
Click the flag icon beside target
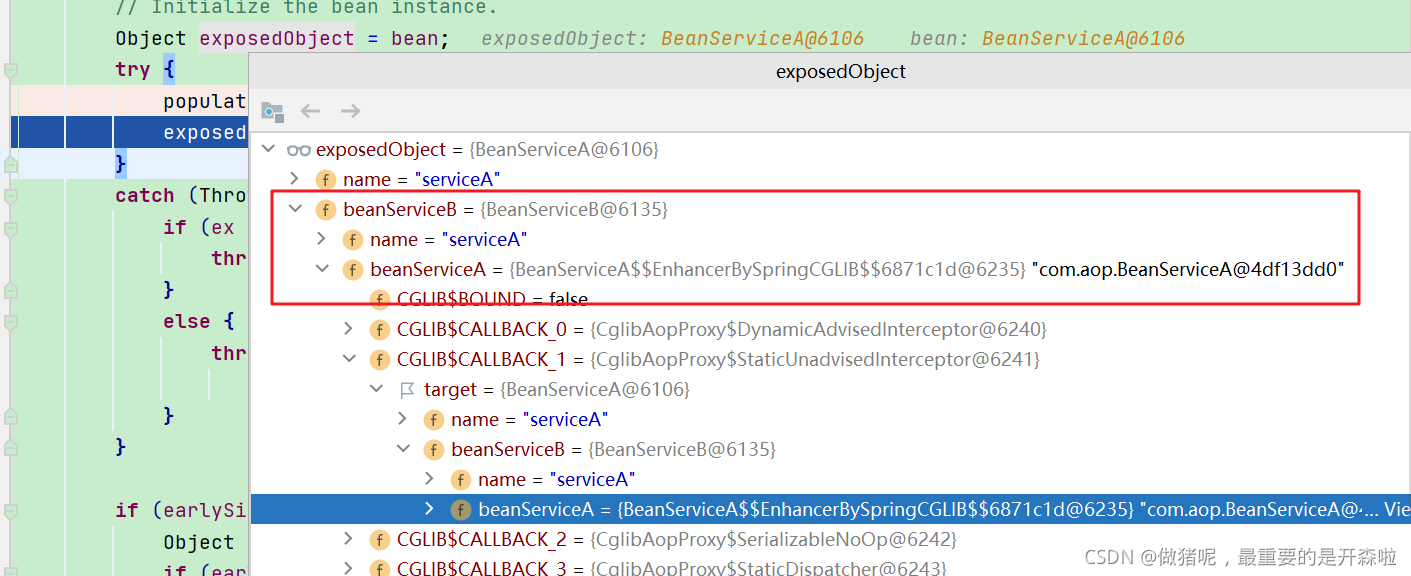(407, 389)
